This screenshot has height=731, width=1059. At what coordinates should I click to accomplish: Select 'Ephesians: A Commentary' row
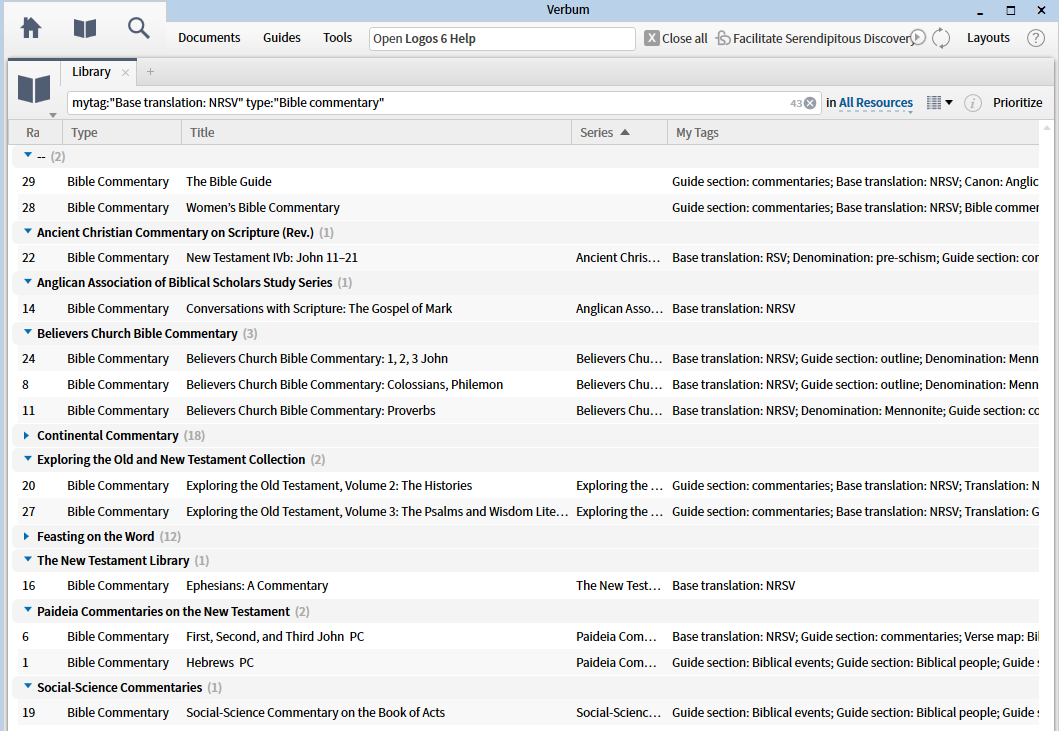click(x=525, y=586)
